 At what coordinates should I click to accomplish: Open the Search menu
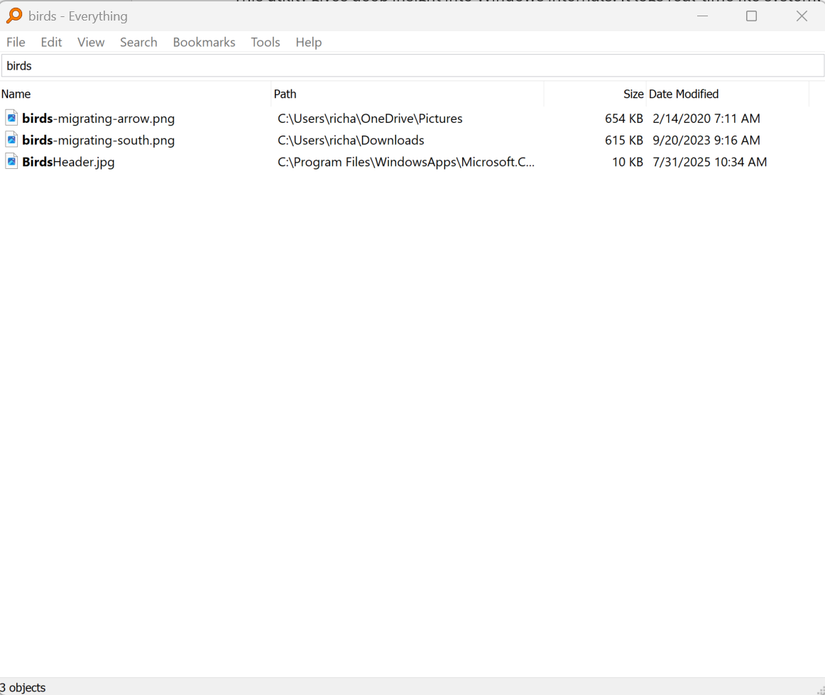point(138,42)
